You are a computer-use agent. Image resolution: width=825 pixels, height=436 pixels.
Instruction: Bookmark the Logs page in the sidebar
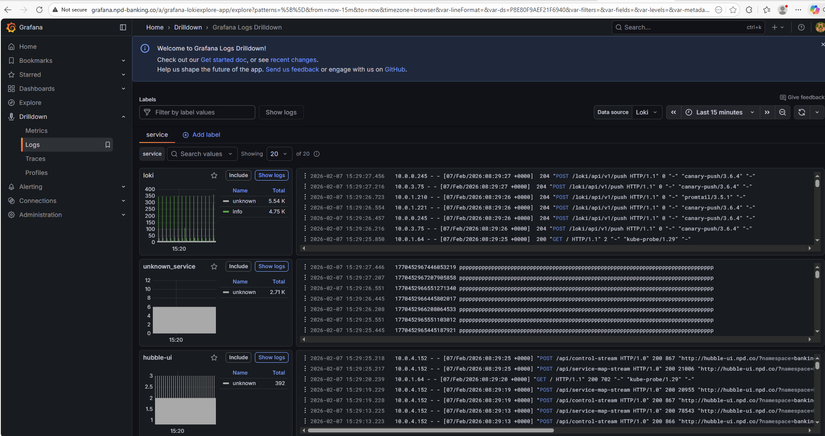(108, 145)
